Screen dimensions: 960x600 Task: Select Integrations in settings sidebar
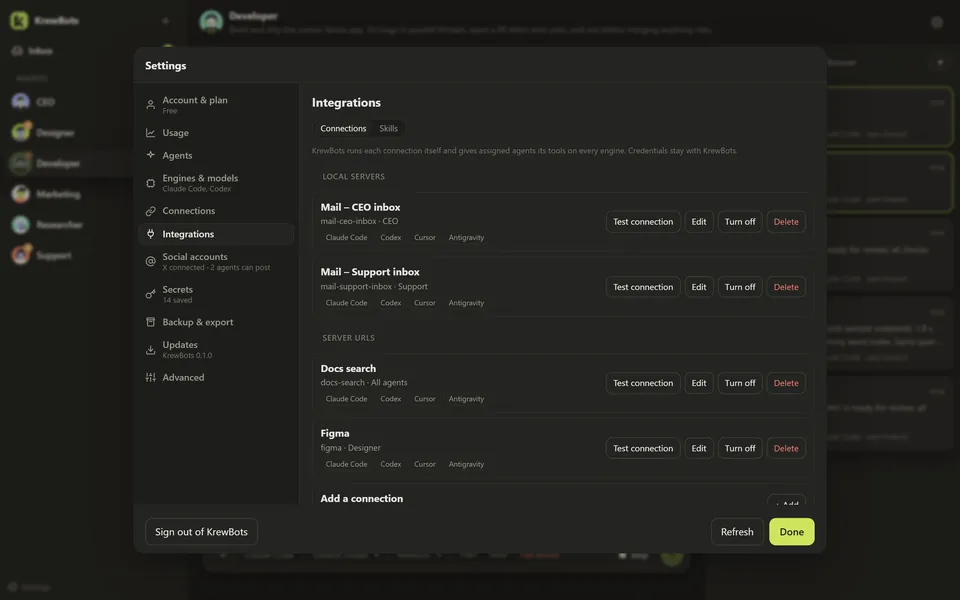point(216,234)
